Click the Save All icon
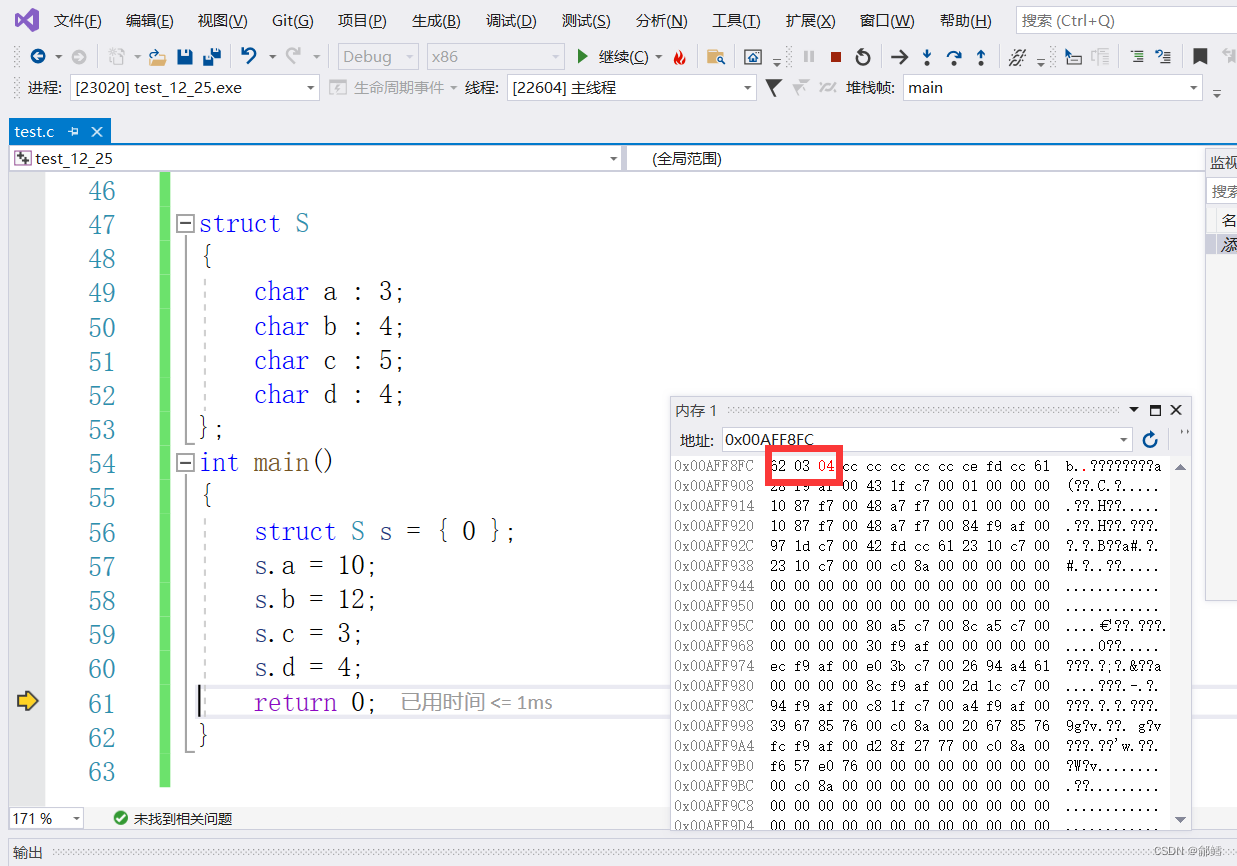The height and width of the screenshot is (866, 1237). pos(212,57)
